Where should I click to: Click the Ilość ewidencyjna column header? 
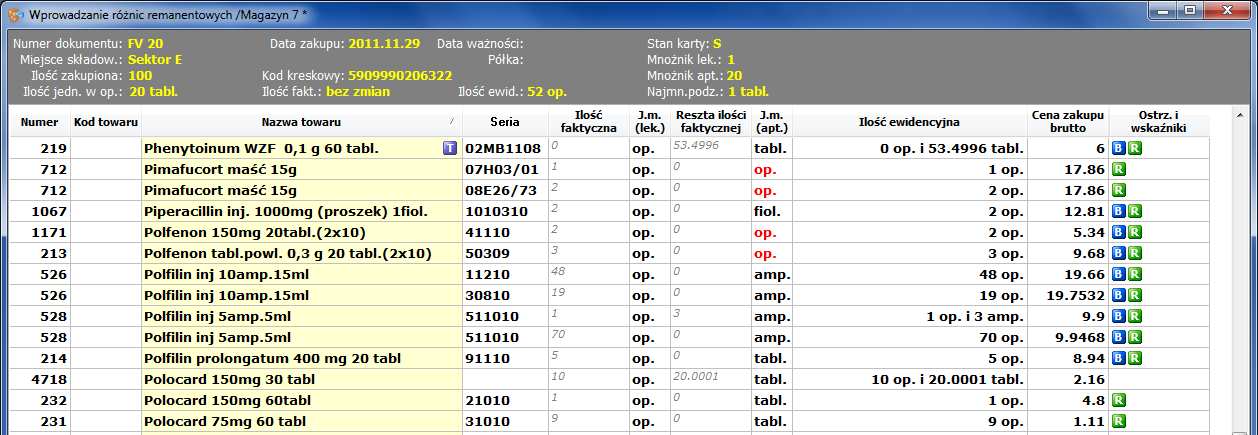[x=909, y=122]
